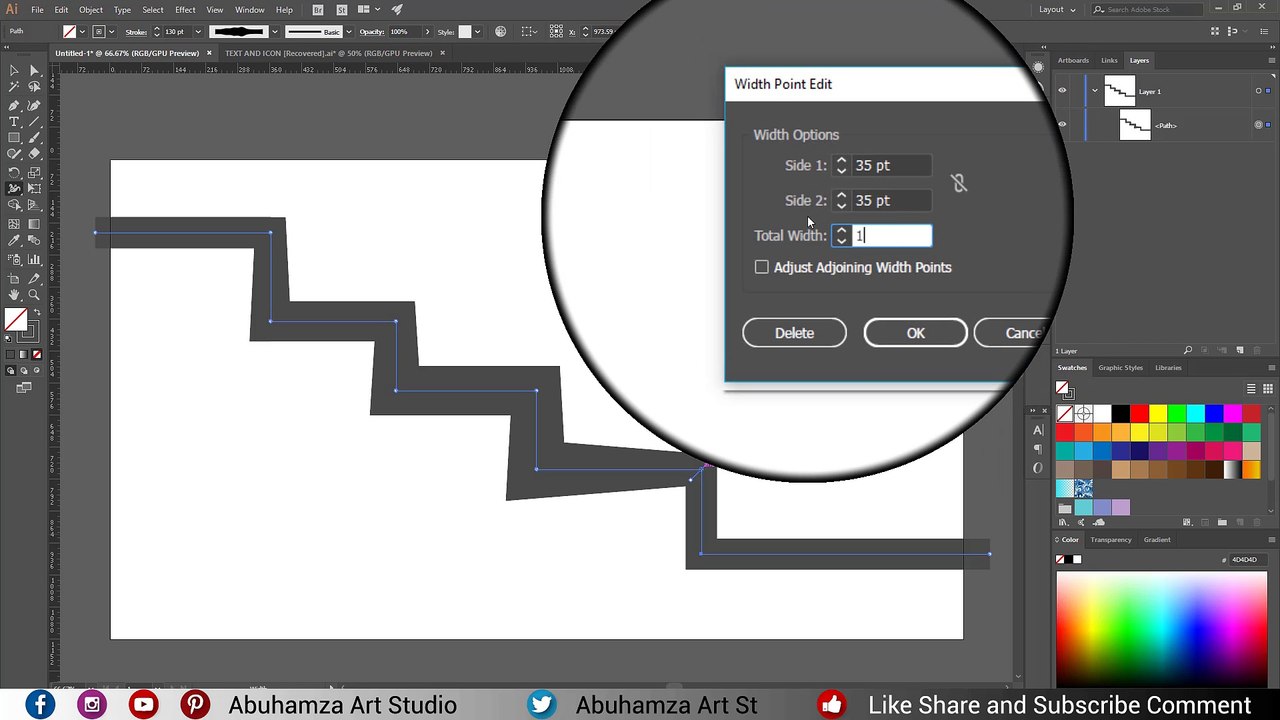Switch swatches to list view

click(x=1251, y=389)
